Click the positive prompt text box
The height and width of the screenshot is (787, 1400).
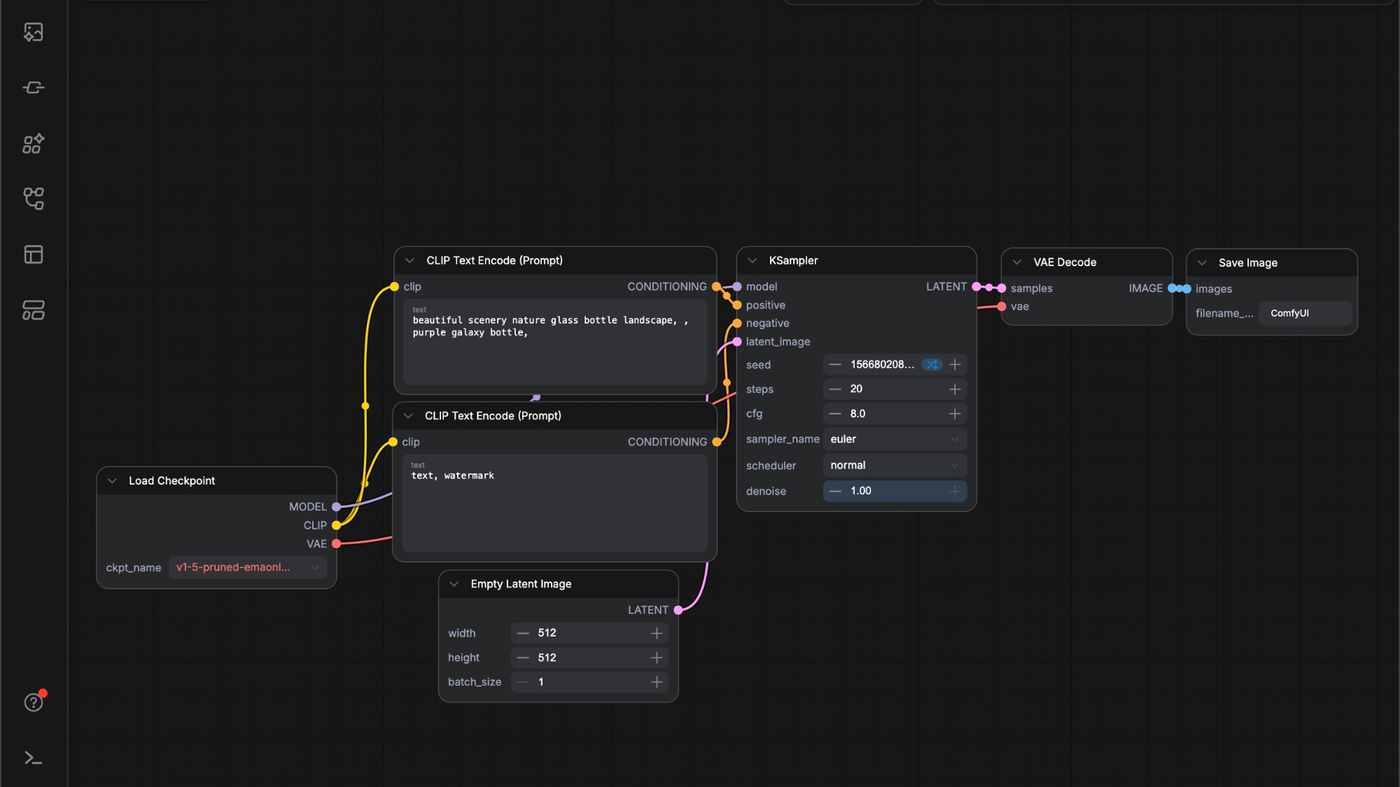(555, 342)
